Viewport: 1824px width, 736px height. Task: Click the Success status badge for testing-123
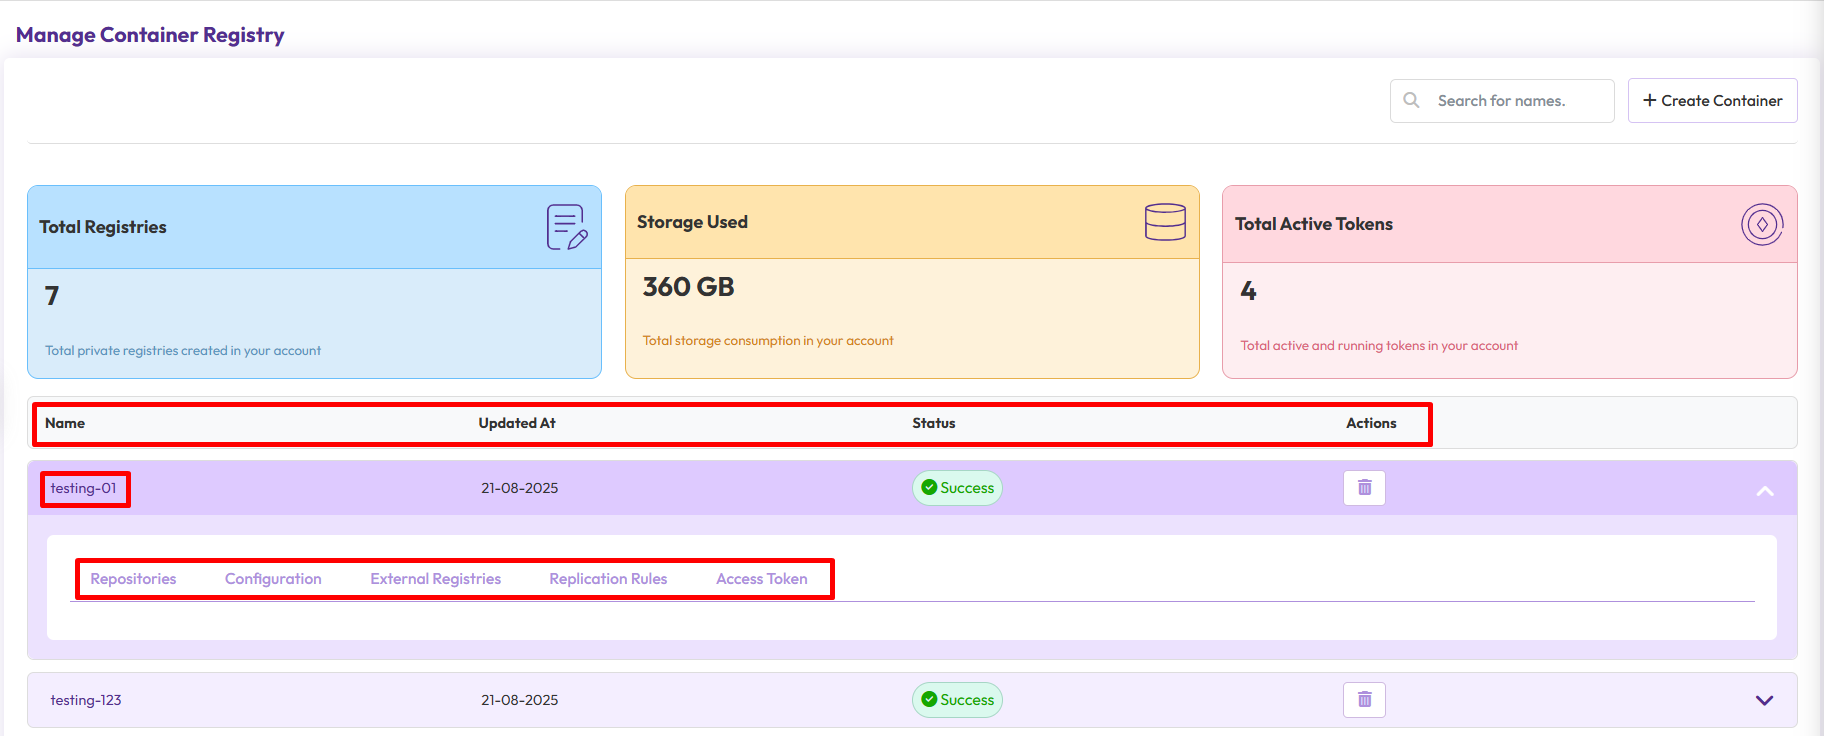(957, 700)
